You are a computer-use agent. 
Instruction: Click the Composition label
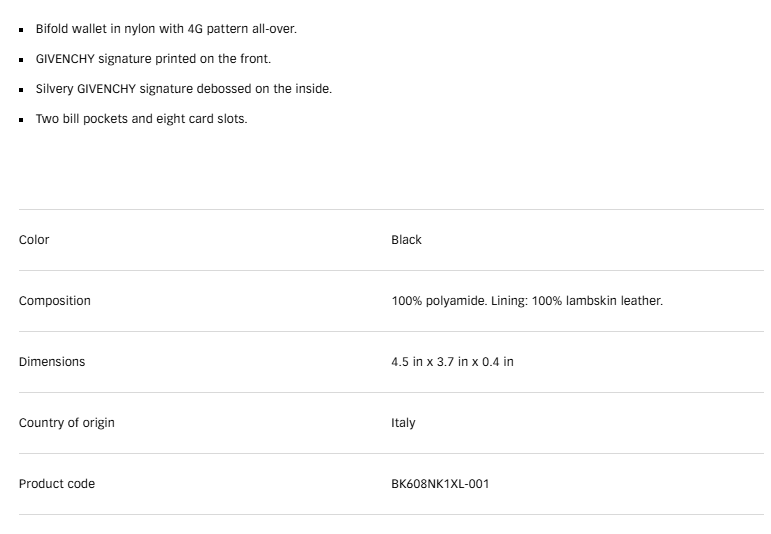(x=54, y=301)
